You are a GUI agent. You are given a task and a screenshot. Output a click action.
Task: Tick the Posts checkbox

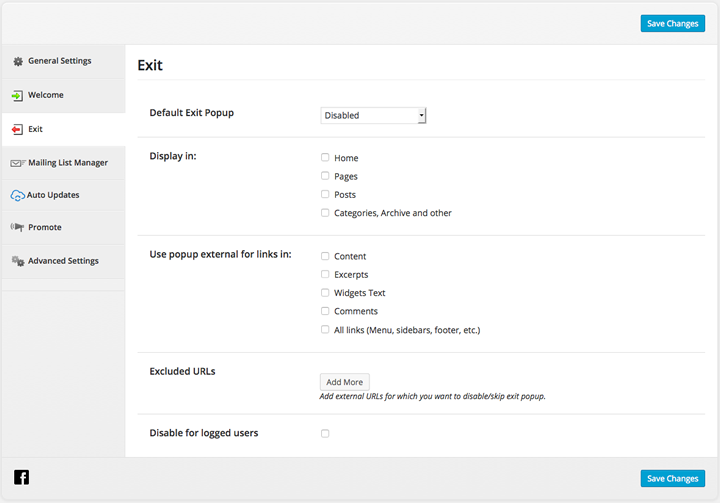[325, 194]
